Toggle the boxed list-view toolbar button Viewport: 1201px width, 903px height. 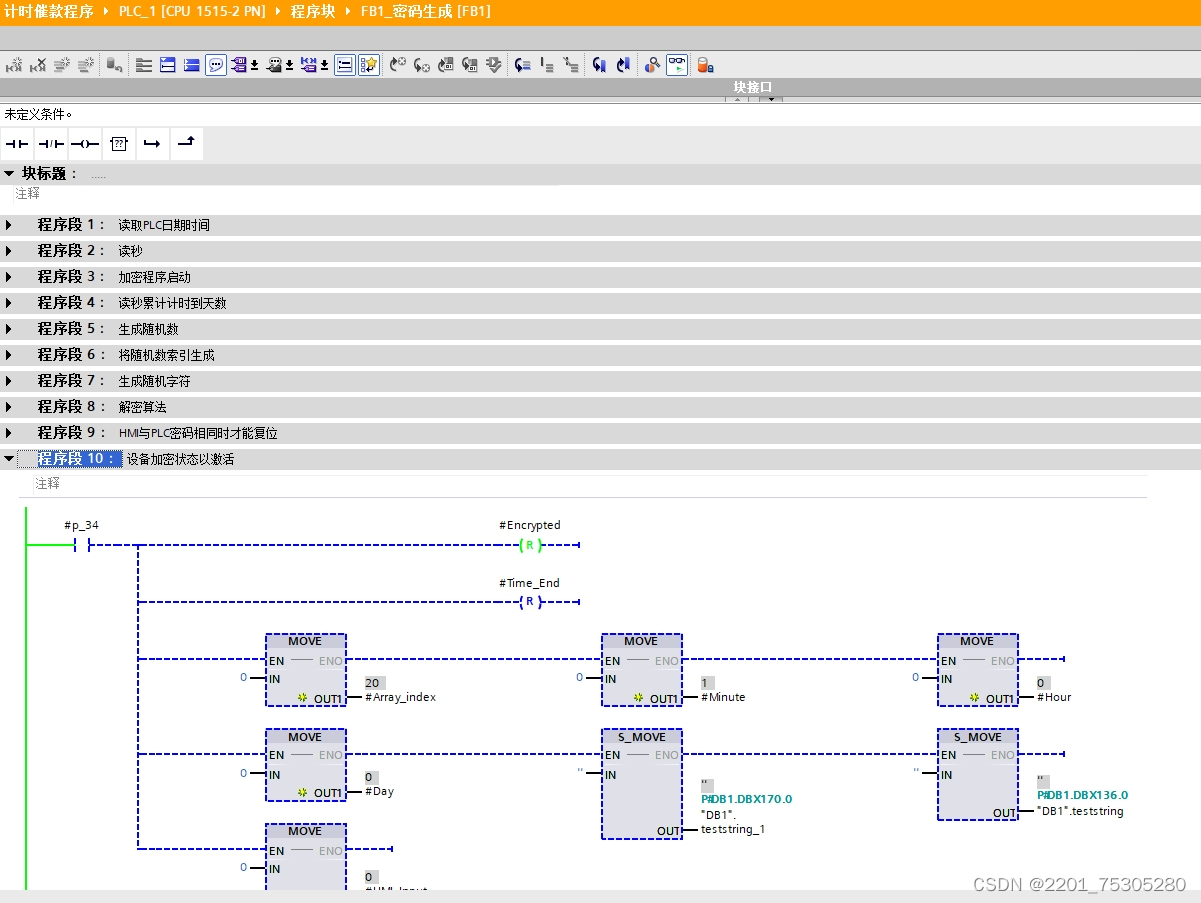point(345,65)
